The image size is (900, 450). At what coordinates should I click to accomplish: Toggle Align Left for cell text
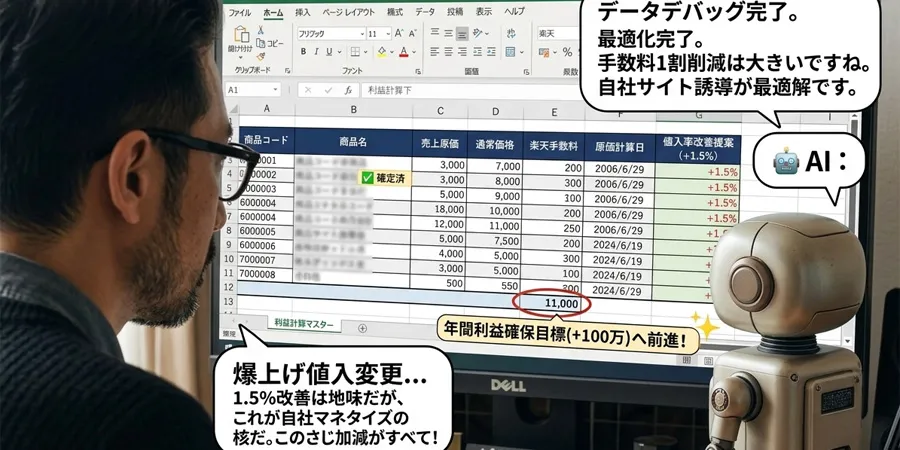tap(435, 52)
